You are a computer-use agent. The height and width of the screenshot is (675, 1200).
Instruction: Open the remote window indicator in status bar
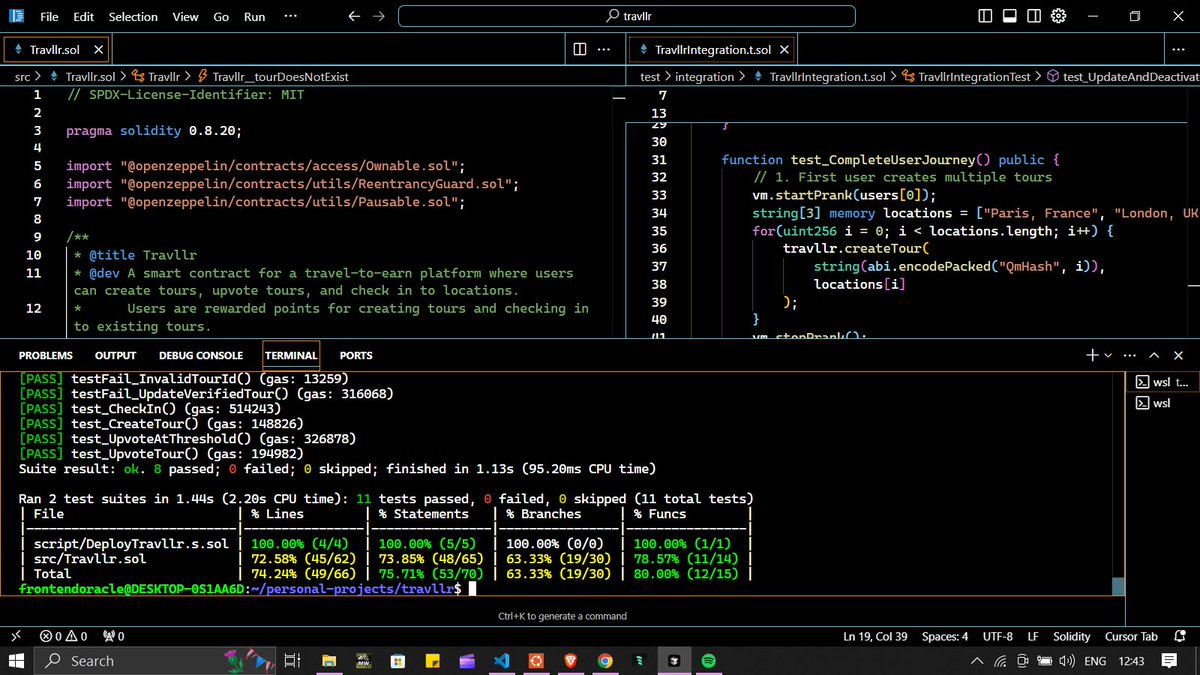pos(15,636)
